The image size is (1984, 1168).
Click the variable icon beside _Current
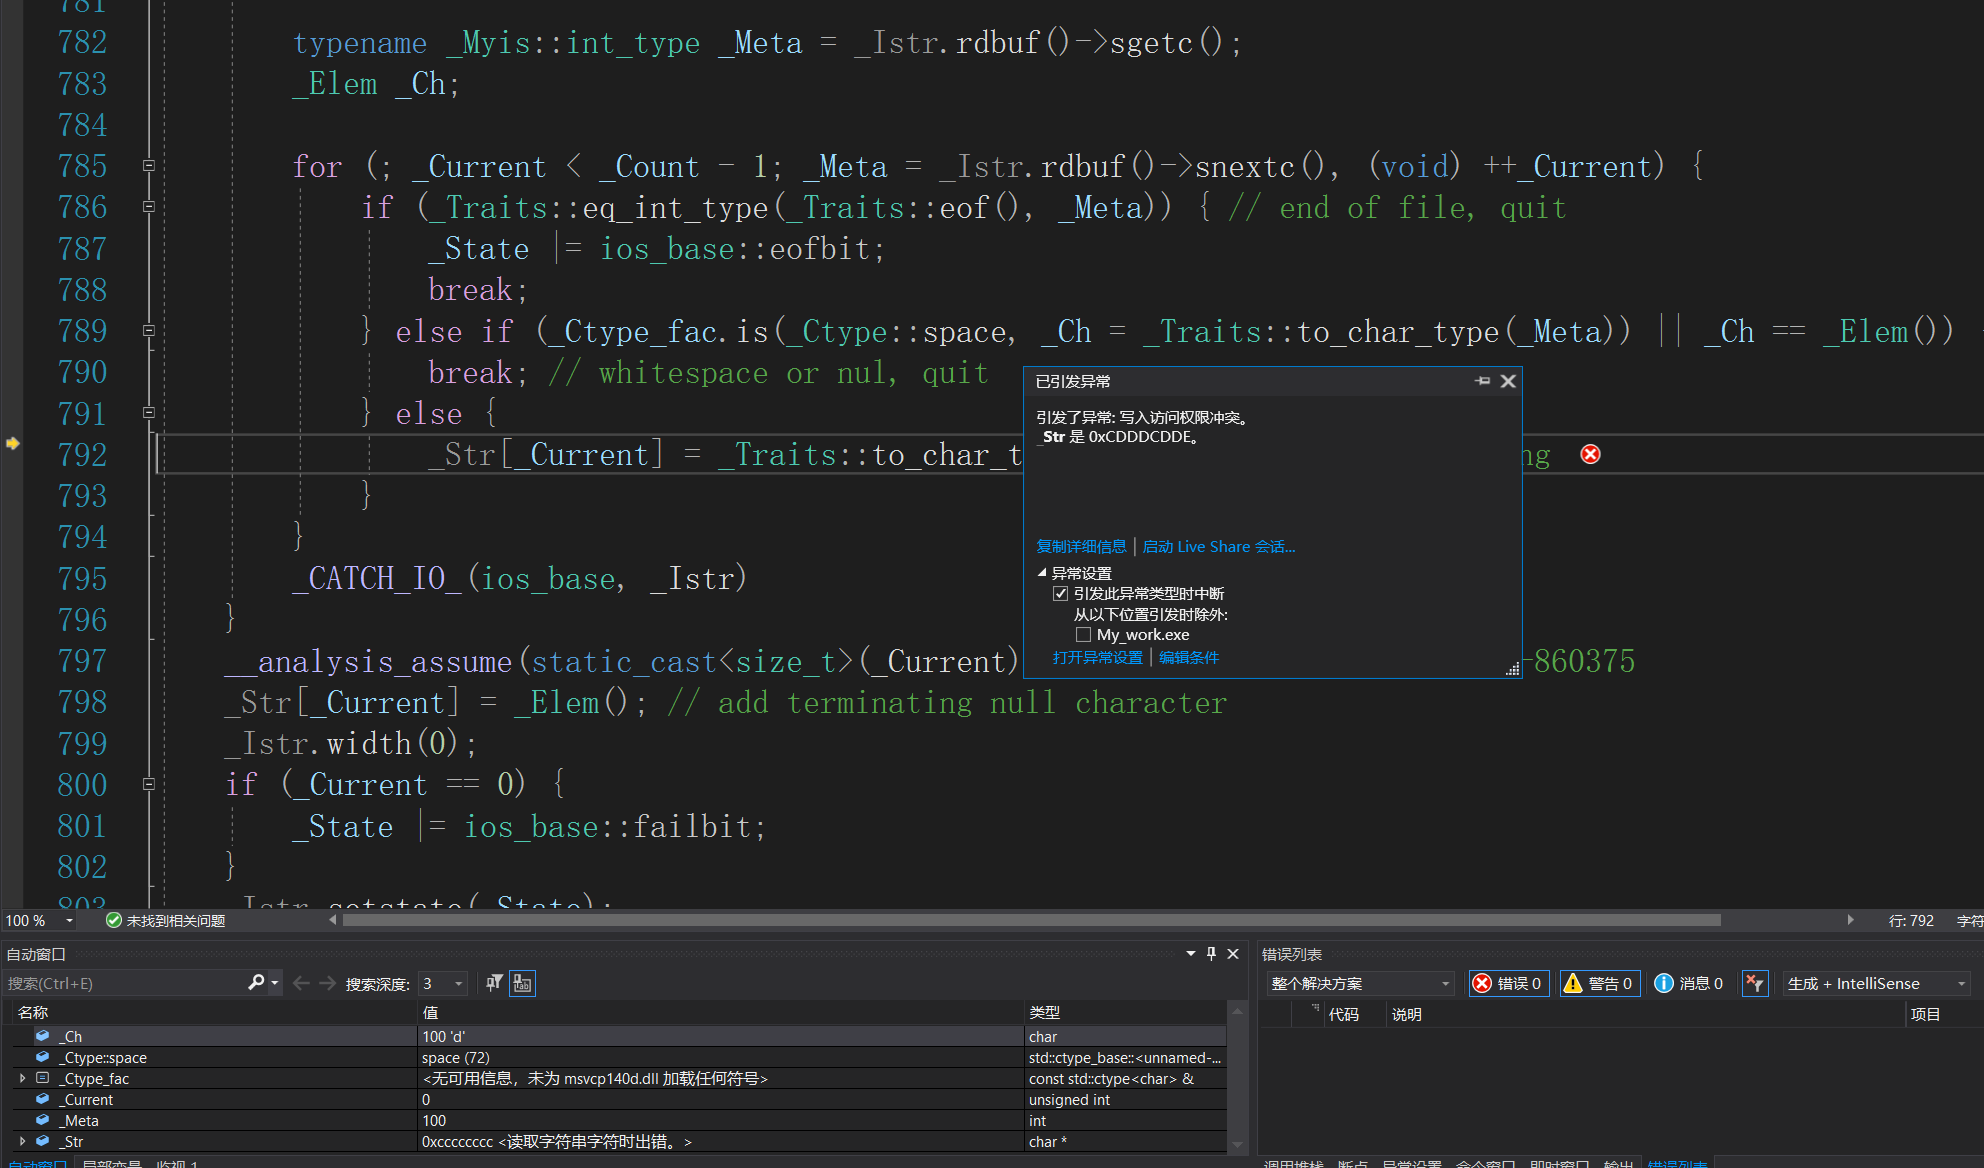click(x=43, y=1099)
